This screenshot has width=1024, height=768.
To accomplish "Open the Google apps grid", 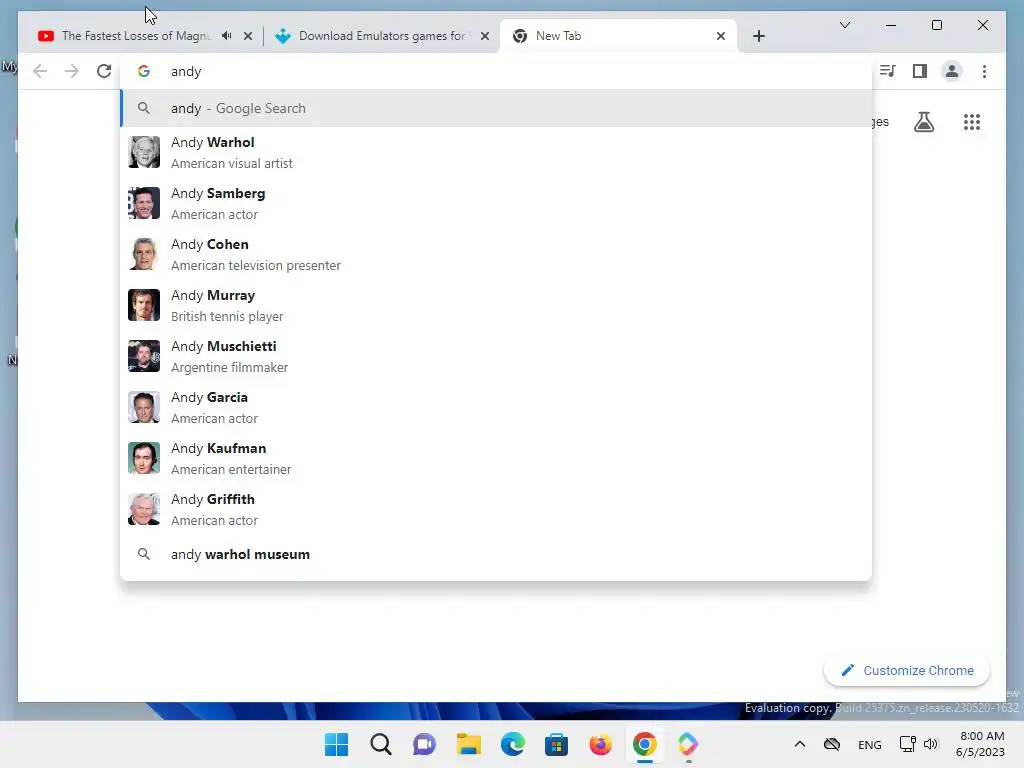I will pyautogui.click(x=972, y=122).
